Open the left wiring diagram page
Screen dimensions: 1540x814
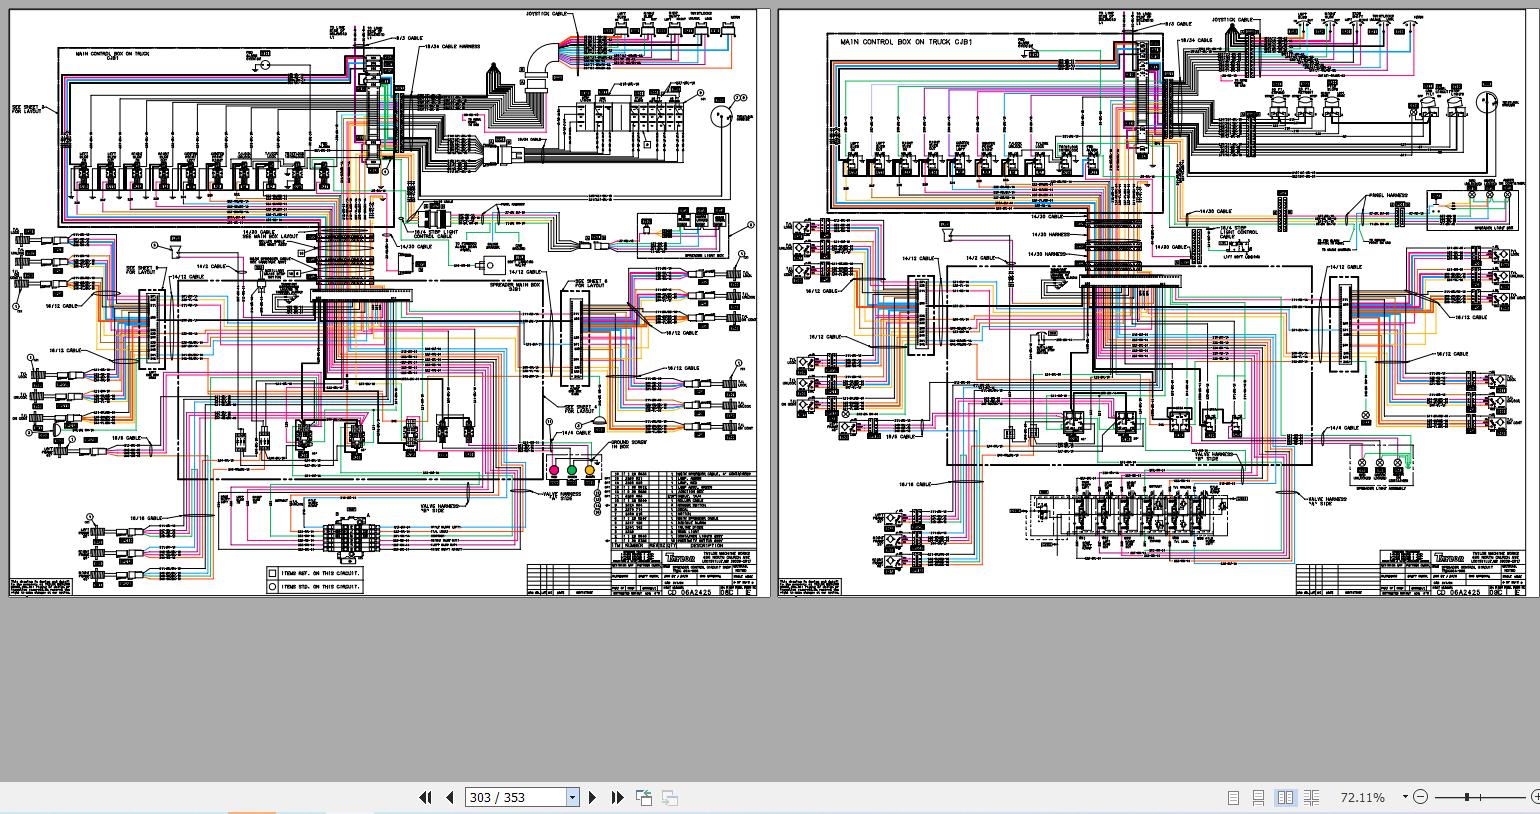(x=390, y=303)
